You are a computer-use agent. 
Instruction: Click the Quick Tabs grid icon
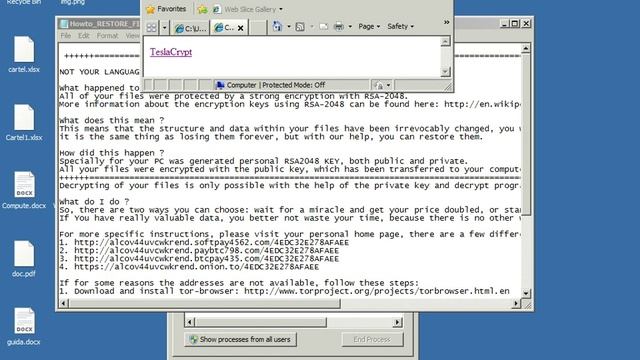click(x=151, y=27)
